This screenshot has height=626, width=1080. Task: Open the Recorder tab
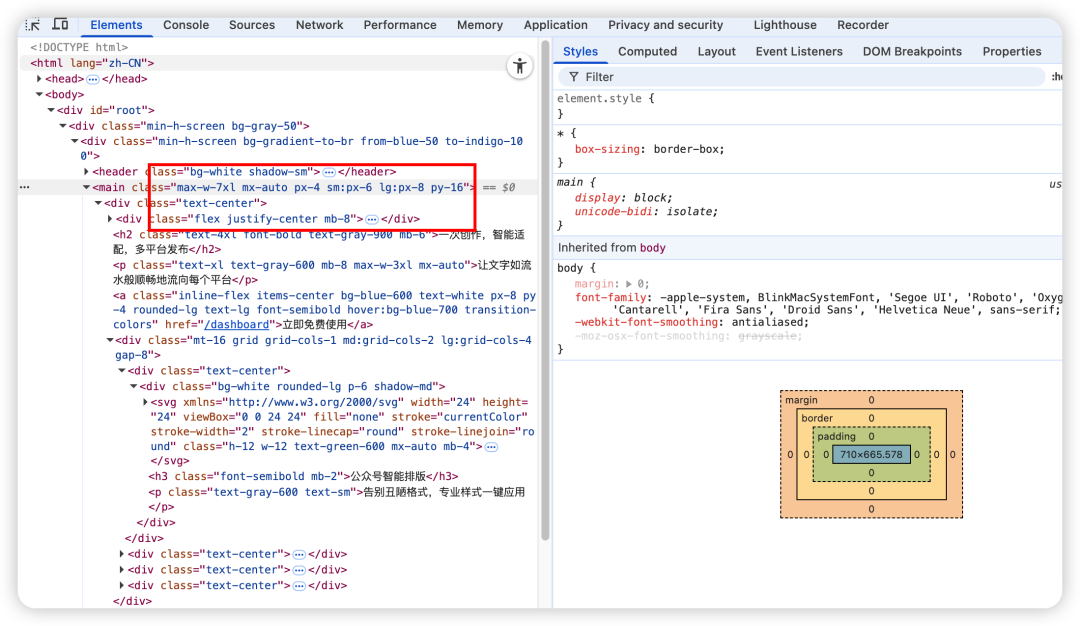[863, 25]
